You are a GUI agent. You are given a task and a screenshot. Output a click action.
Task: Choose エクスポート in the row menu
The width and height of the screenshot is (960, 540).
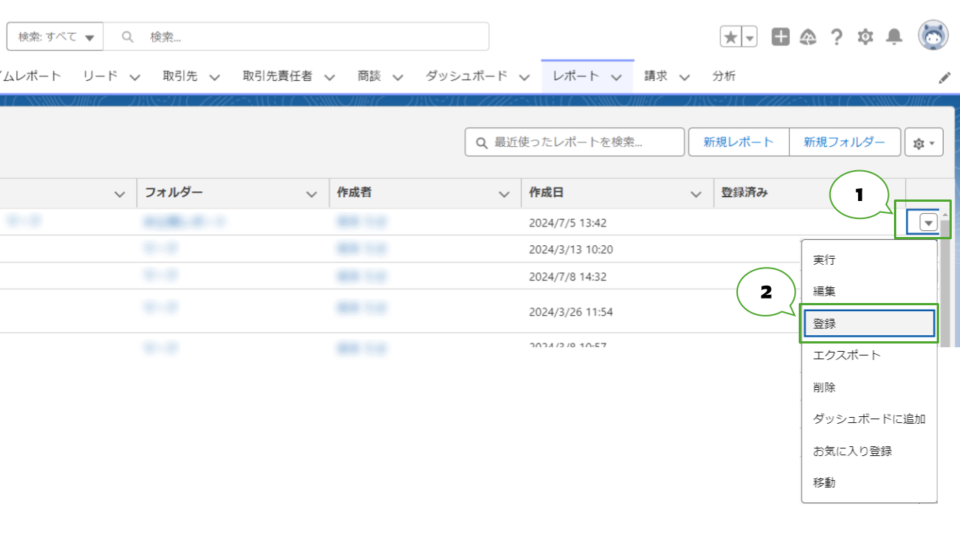[x=846, y=355]
